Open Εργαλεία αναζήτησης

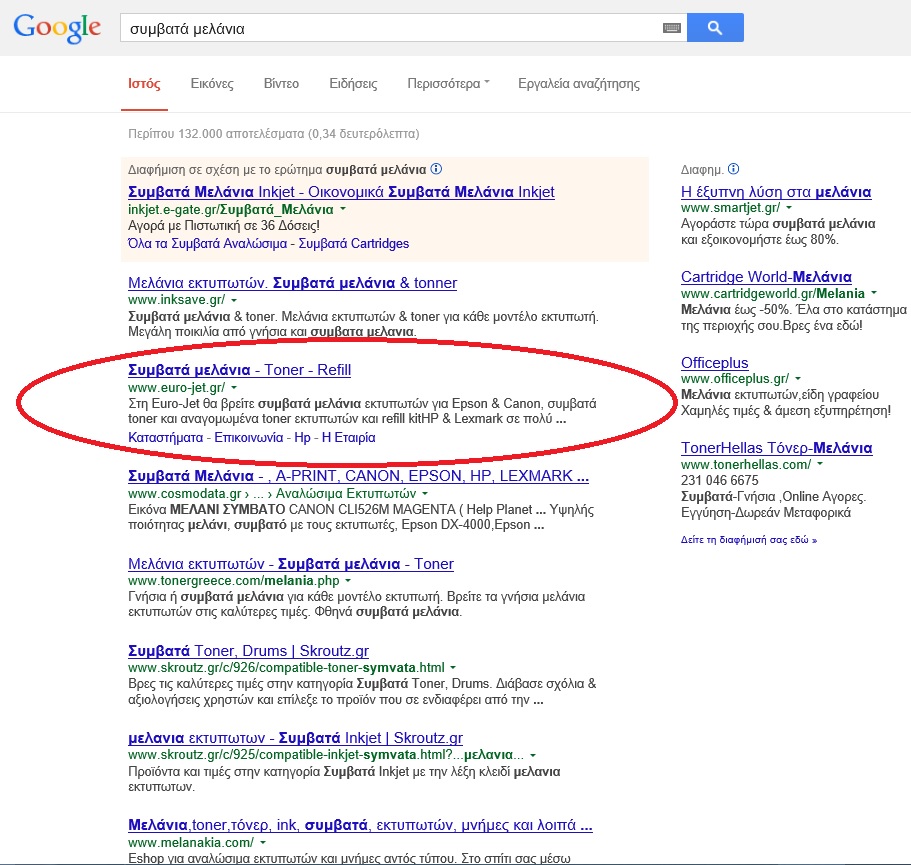579,84
